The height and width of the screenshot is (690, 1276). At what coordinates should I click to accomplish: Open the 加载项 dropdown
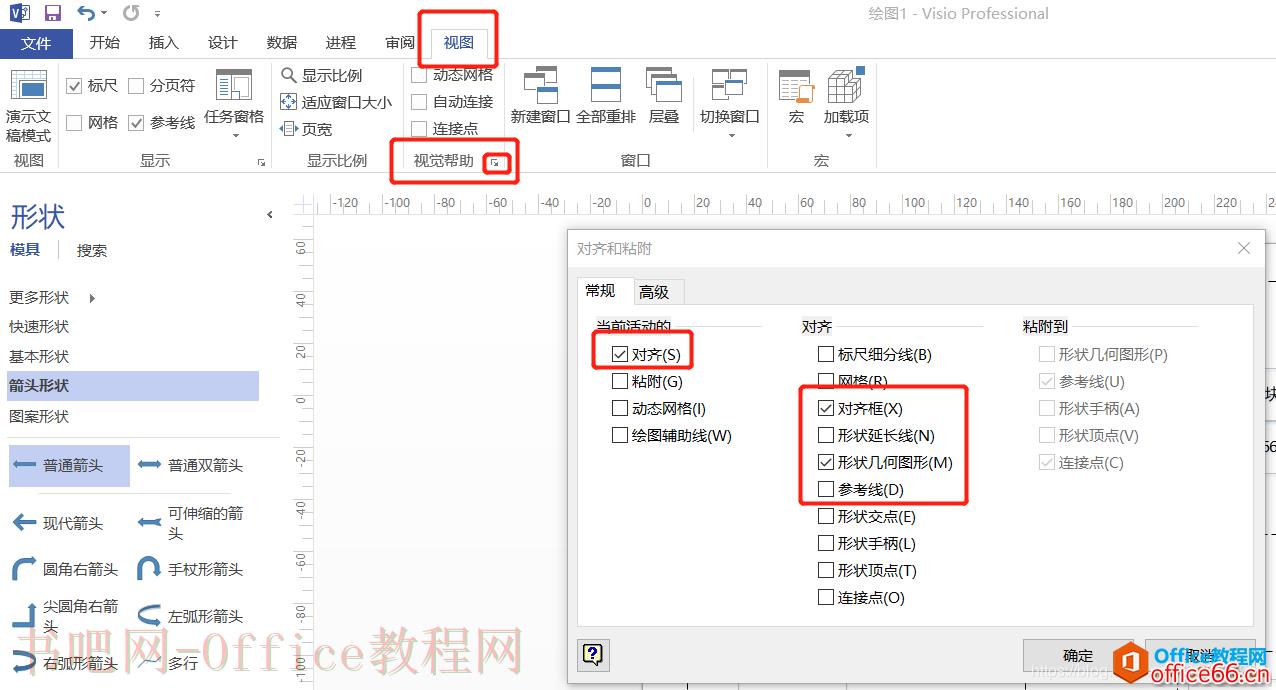click(846, 105)
